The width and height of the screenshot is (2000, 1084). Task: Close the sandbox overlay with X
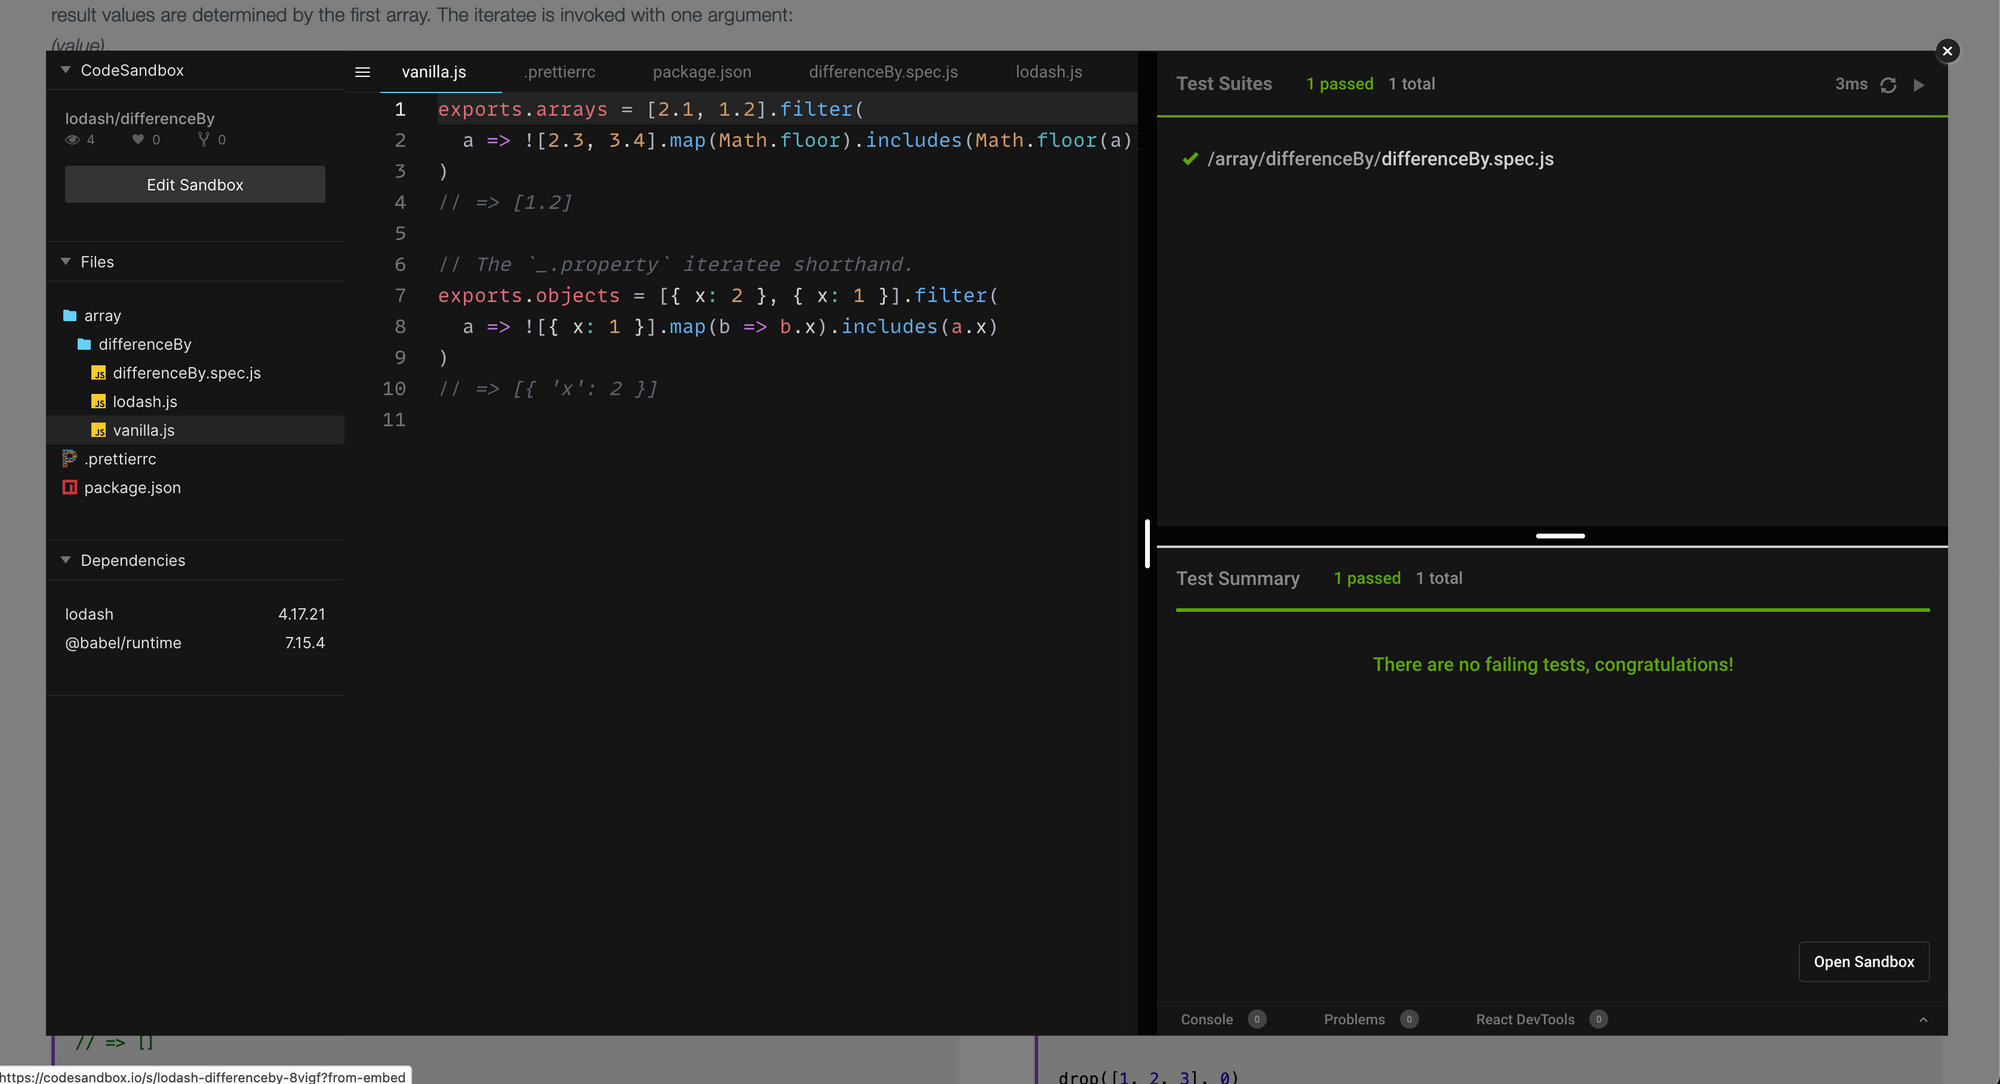click(1946, 51)
